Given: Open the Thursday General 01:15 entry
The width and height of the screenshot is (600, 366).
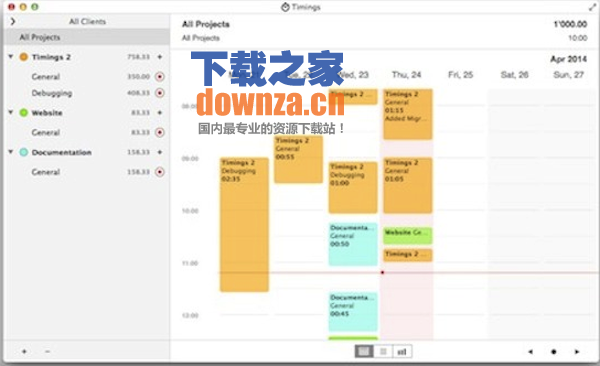Looking at the screenshot, I should (408, 114).
